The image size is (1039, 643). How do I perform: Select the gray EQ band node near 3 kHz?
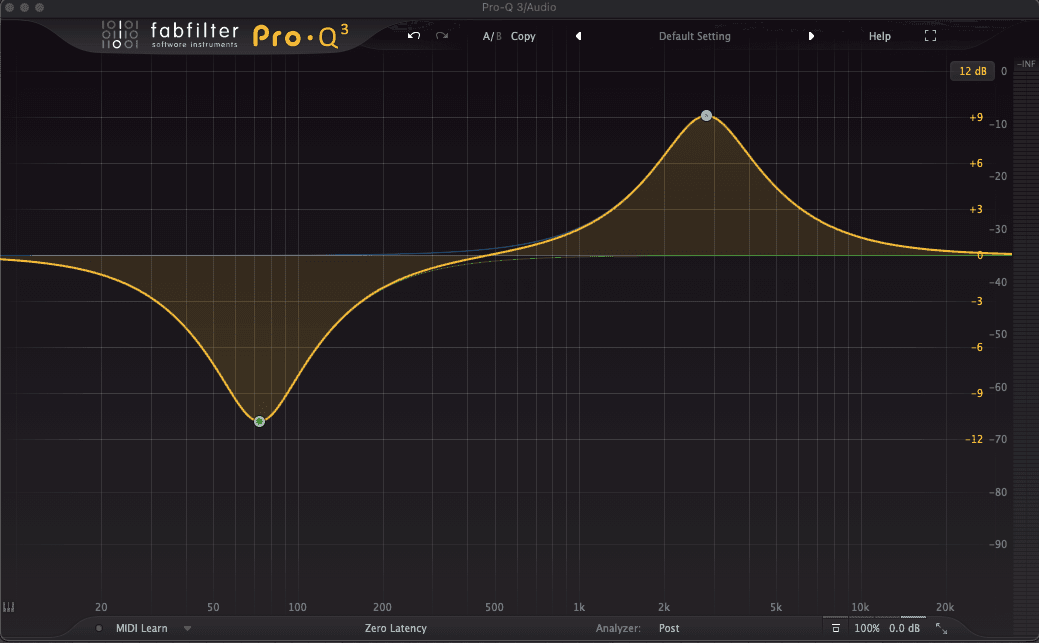click(x=706, y=115)
